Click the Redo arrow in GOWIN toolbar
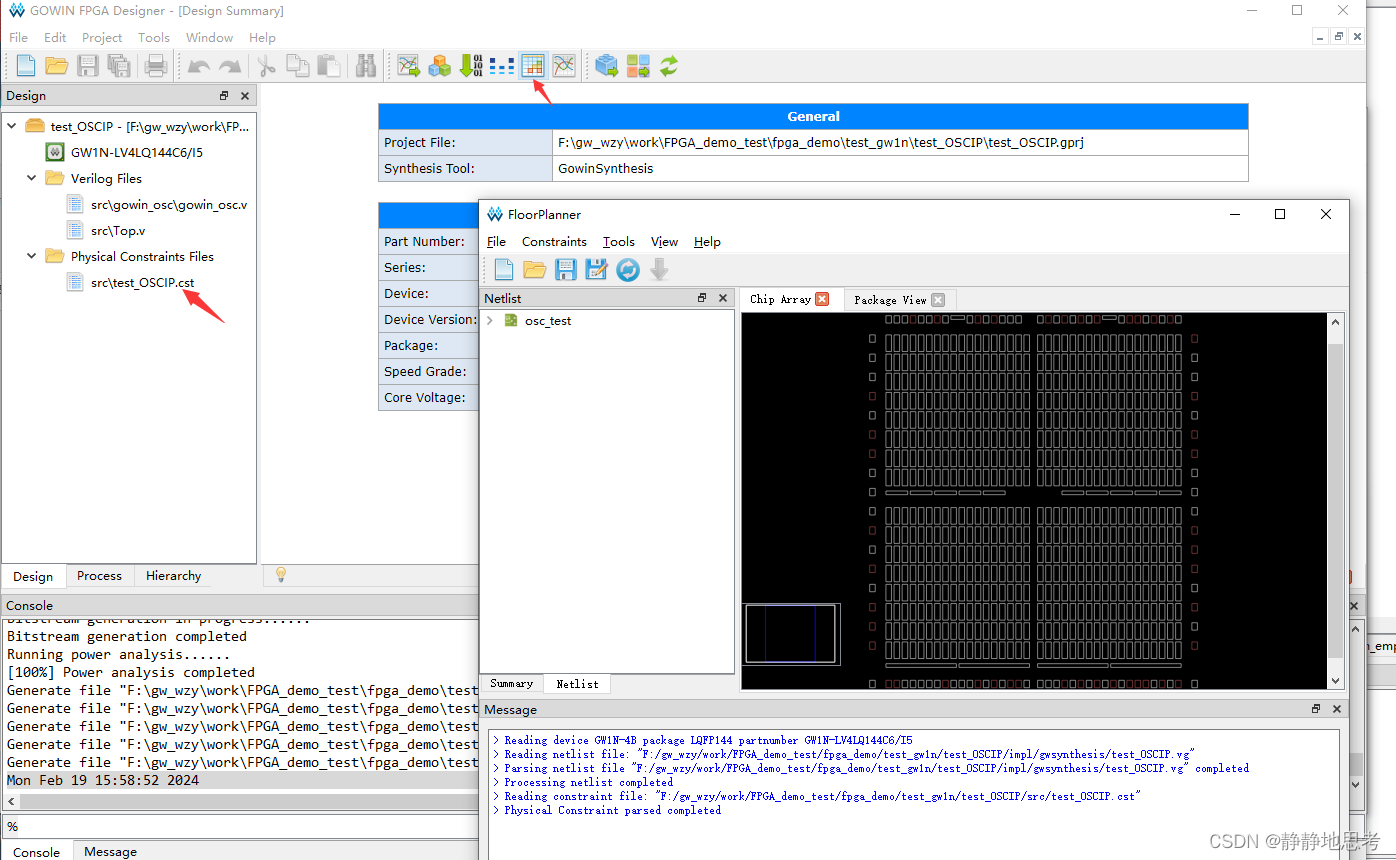This screenshot has width=1396, height=860. [x=230, y=66]
